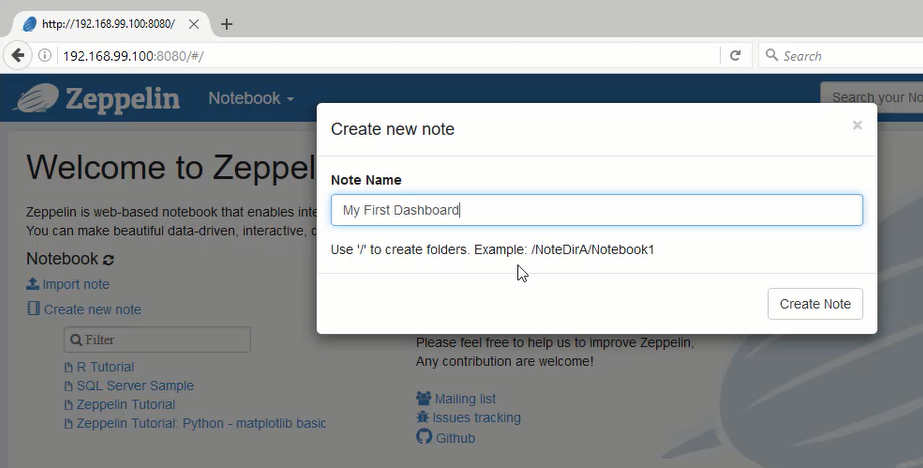
Task: Click the 'Any contribution are welcome!' text
Action: pos(504,361)
